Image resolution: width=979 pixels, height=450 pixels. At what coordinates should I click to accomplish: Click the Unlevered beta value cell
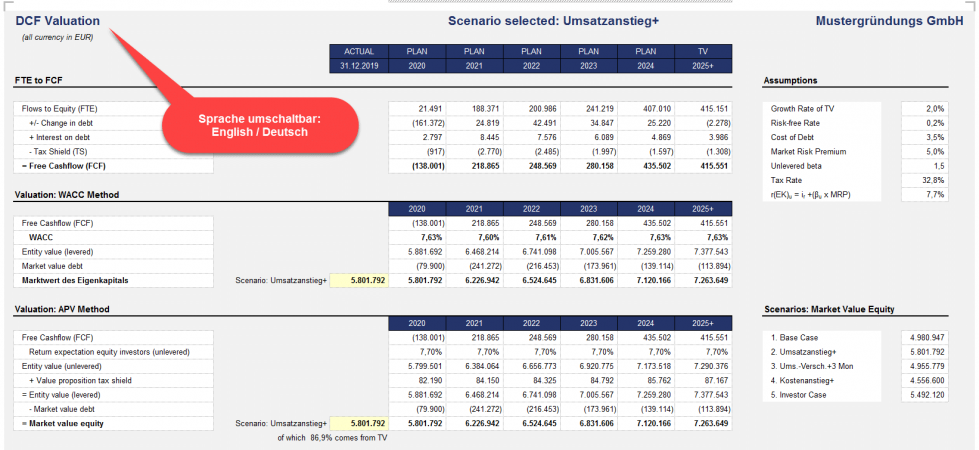pos(922,165)
